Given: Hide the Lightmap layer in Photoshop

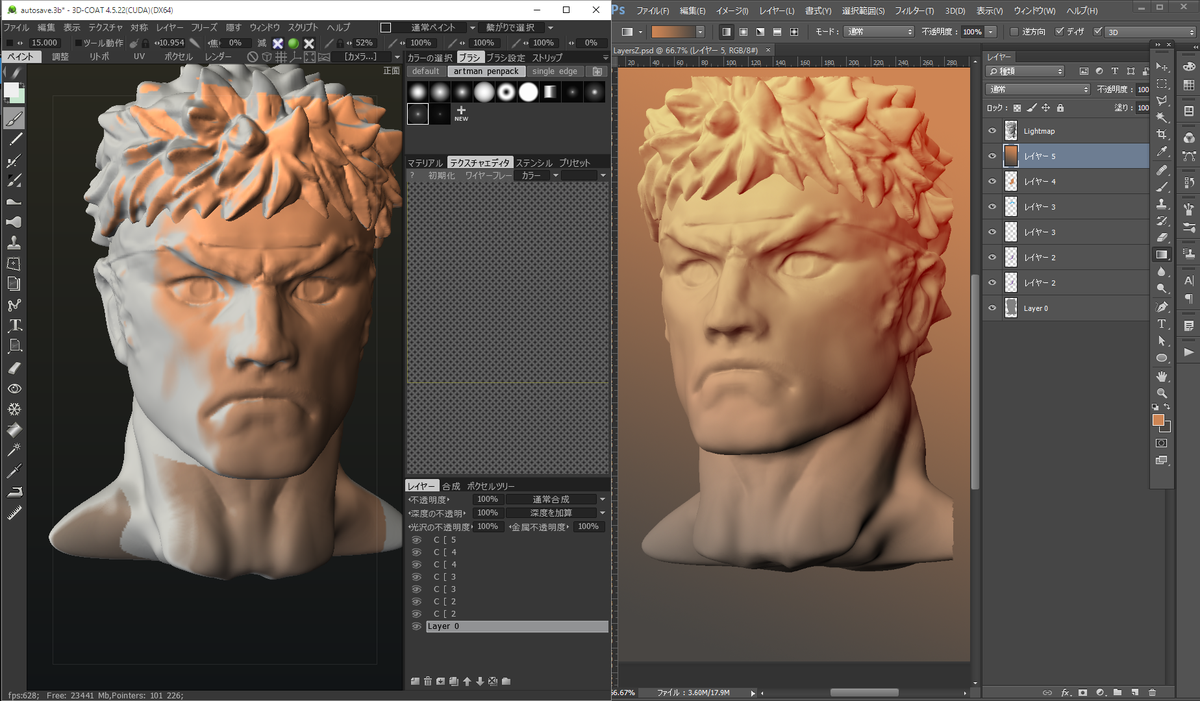Looking at the screenshot, I should pos(992,131).
